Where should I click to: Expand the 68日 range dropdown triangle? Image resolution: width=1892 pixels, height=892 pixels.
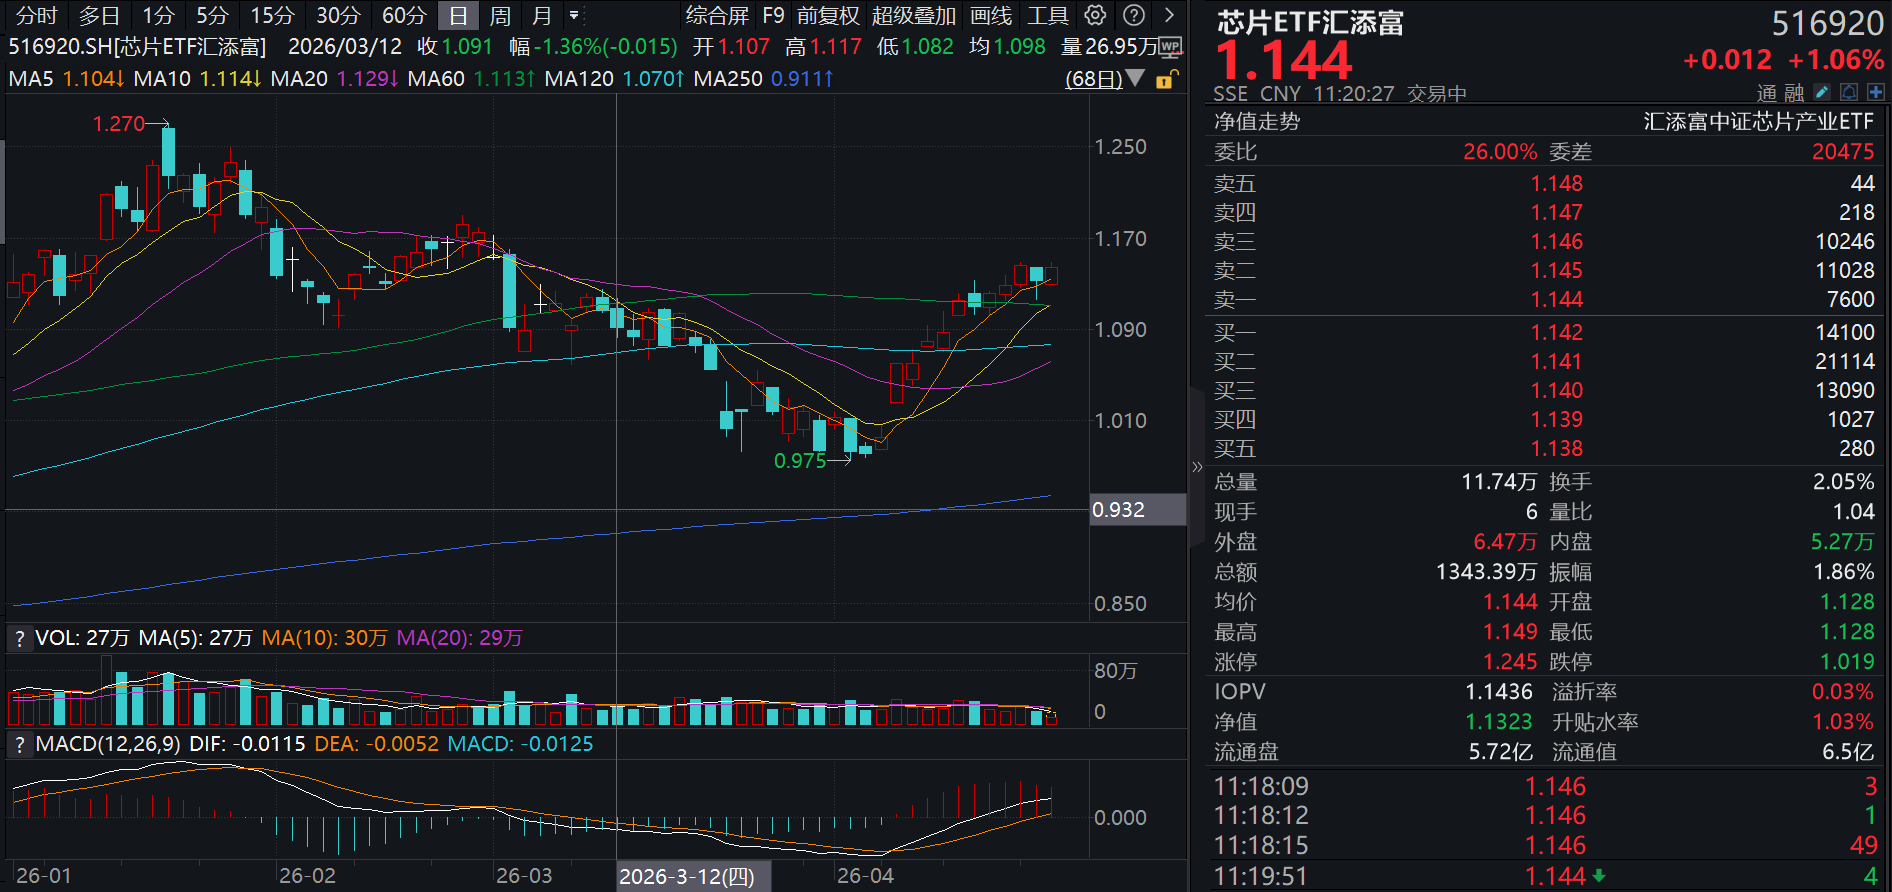point(1135,78)
